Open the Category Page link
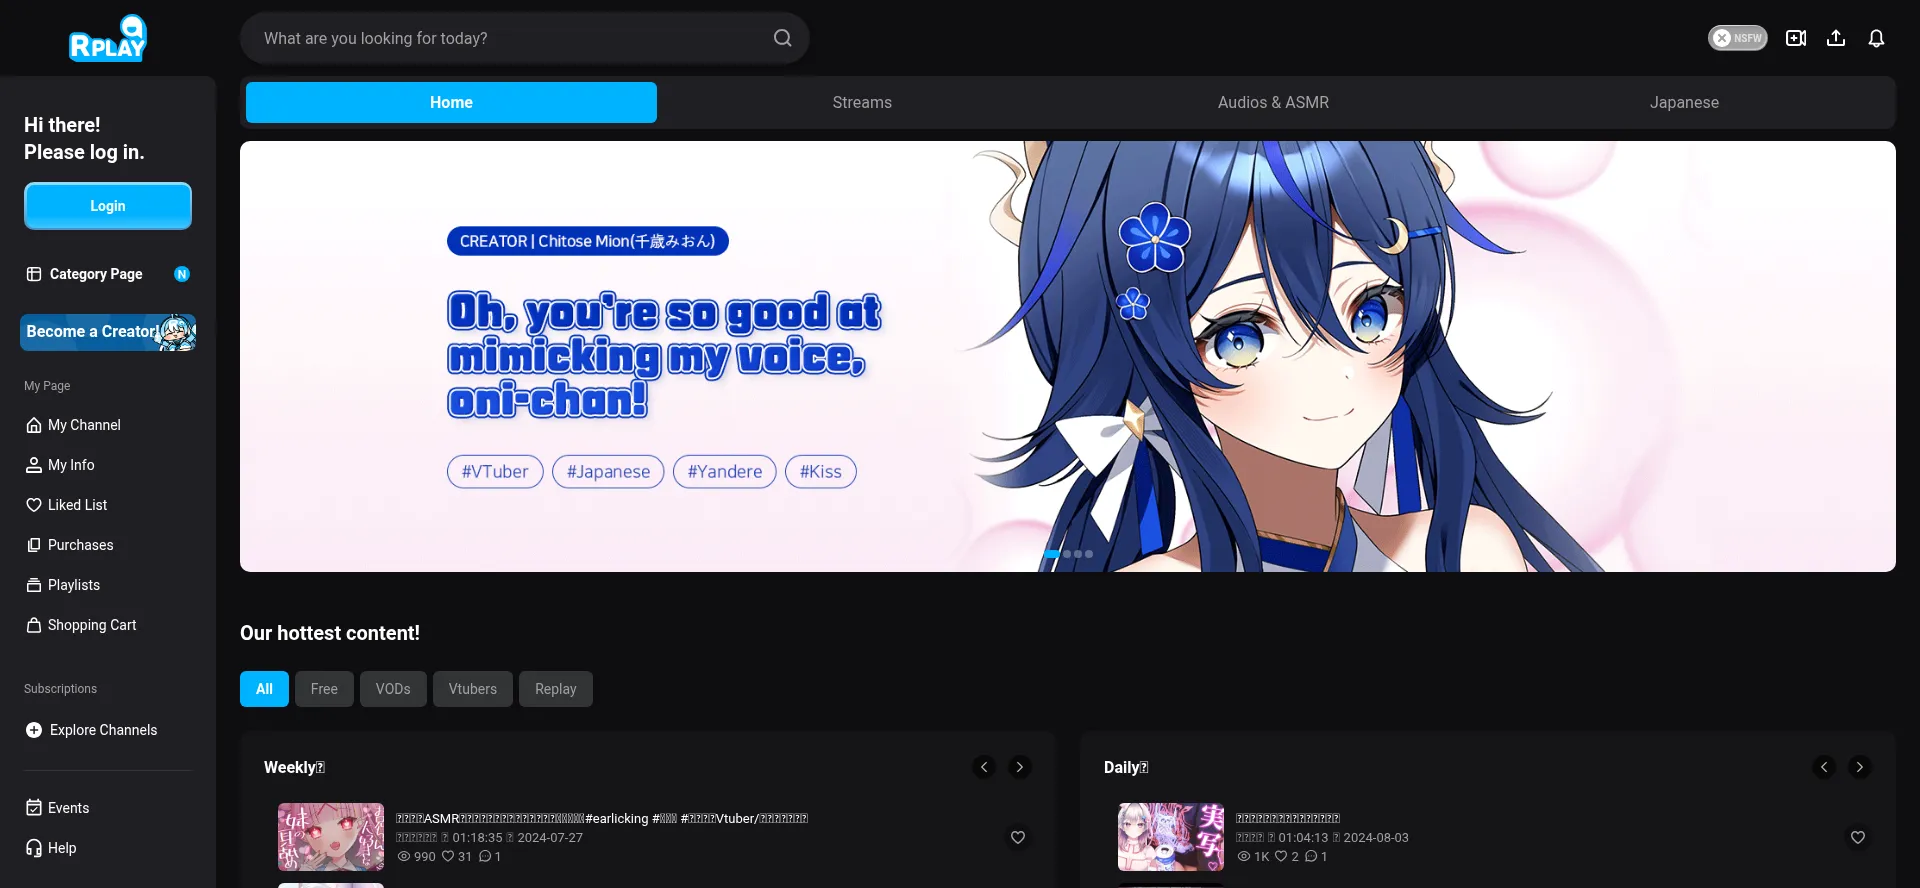Image resolution: width=1920 pixels, height=888 pixels. pos(96,274)
